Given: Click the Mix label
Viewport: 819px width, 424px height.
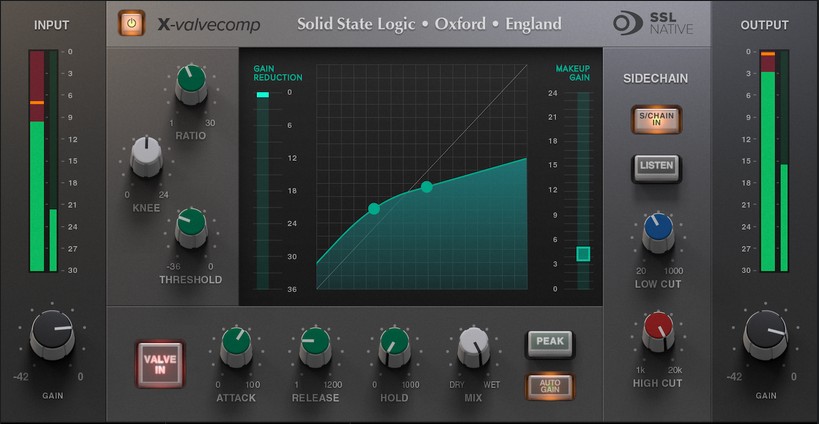Looking at the screenshot, I should pyautogui.click(x=474, y=398).
